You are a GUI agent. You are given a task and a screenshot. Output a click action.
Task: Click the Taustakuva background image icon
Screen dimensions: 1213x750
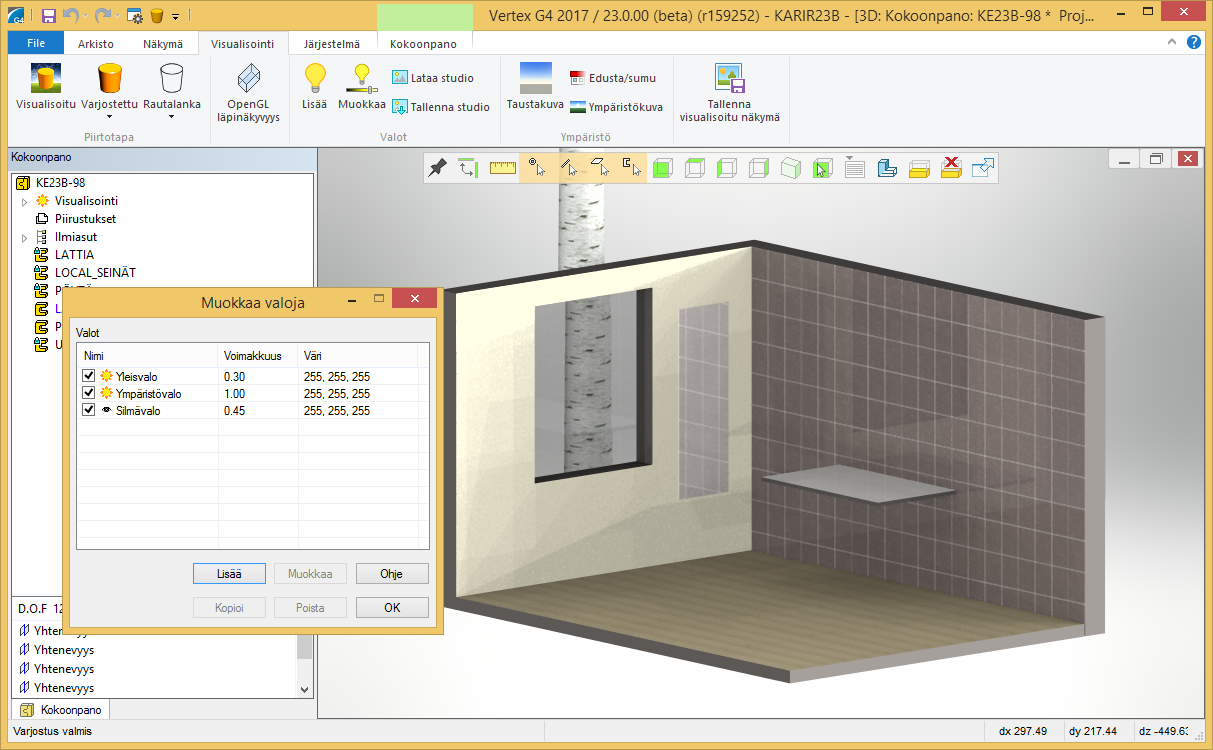(535, 78)
